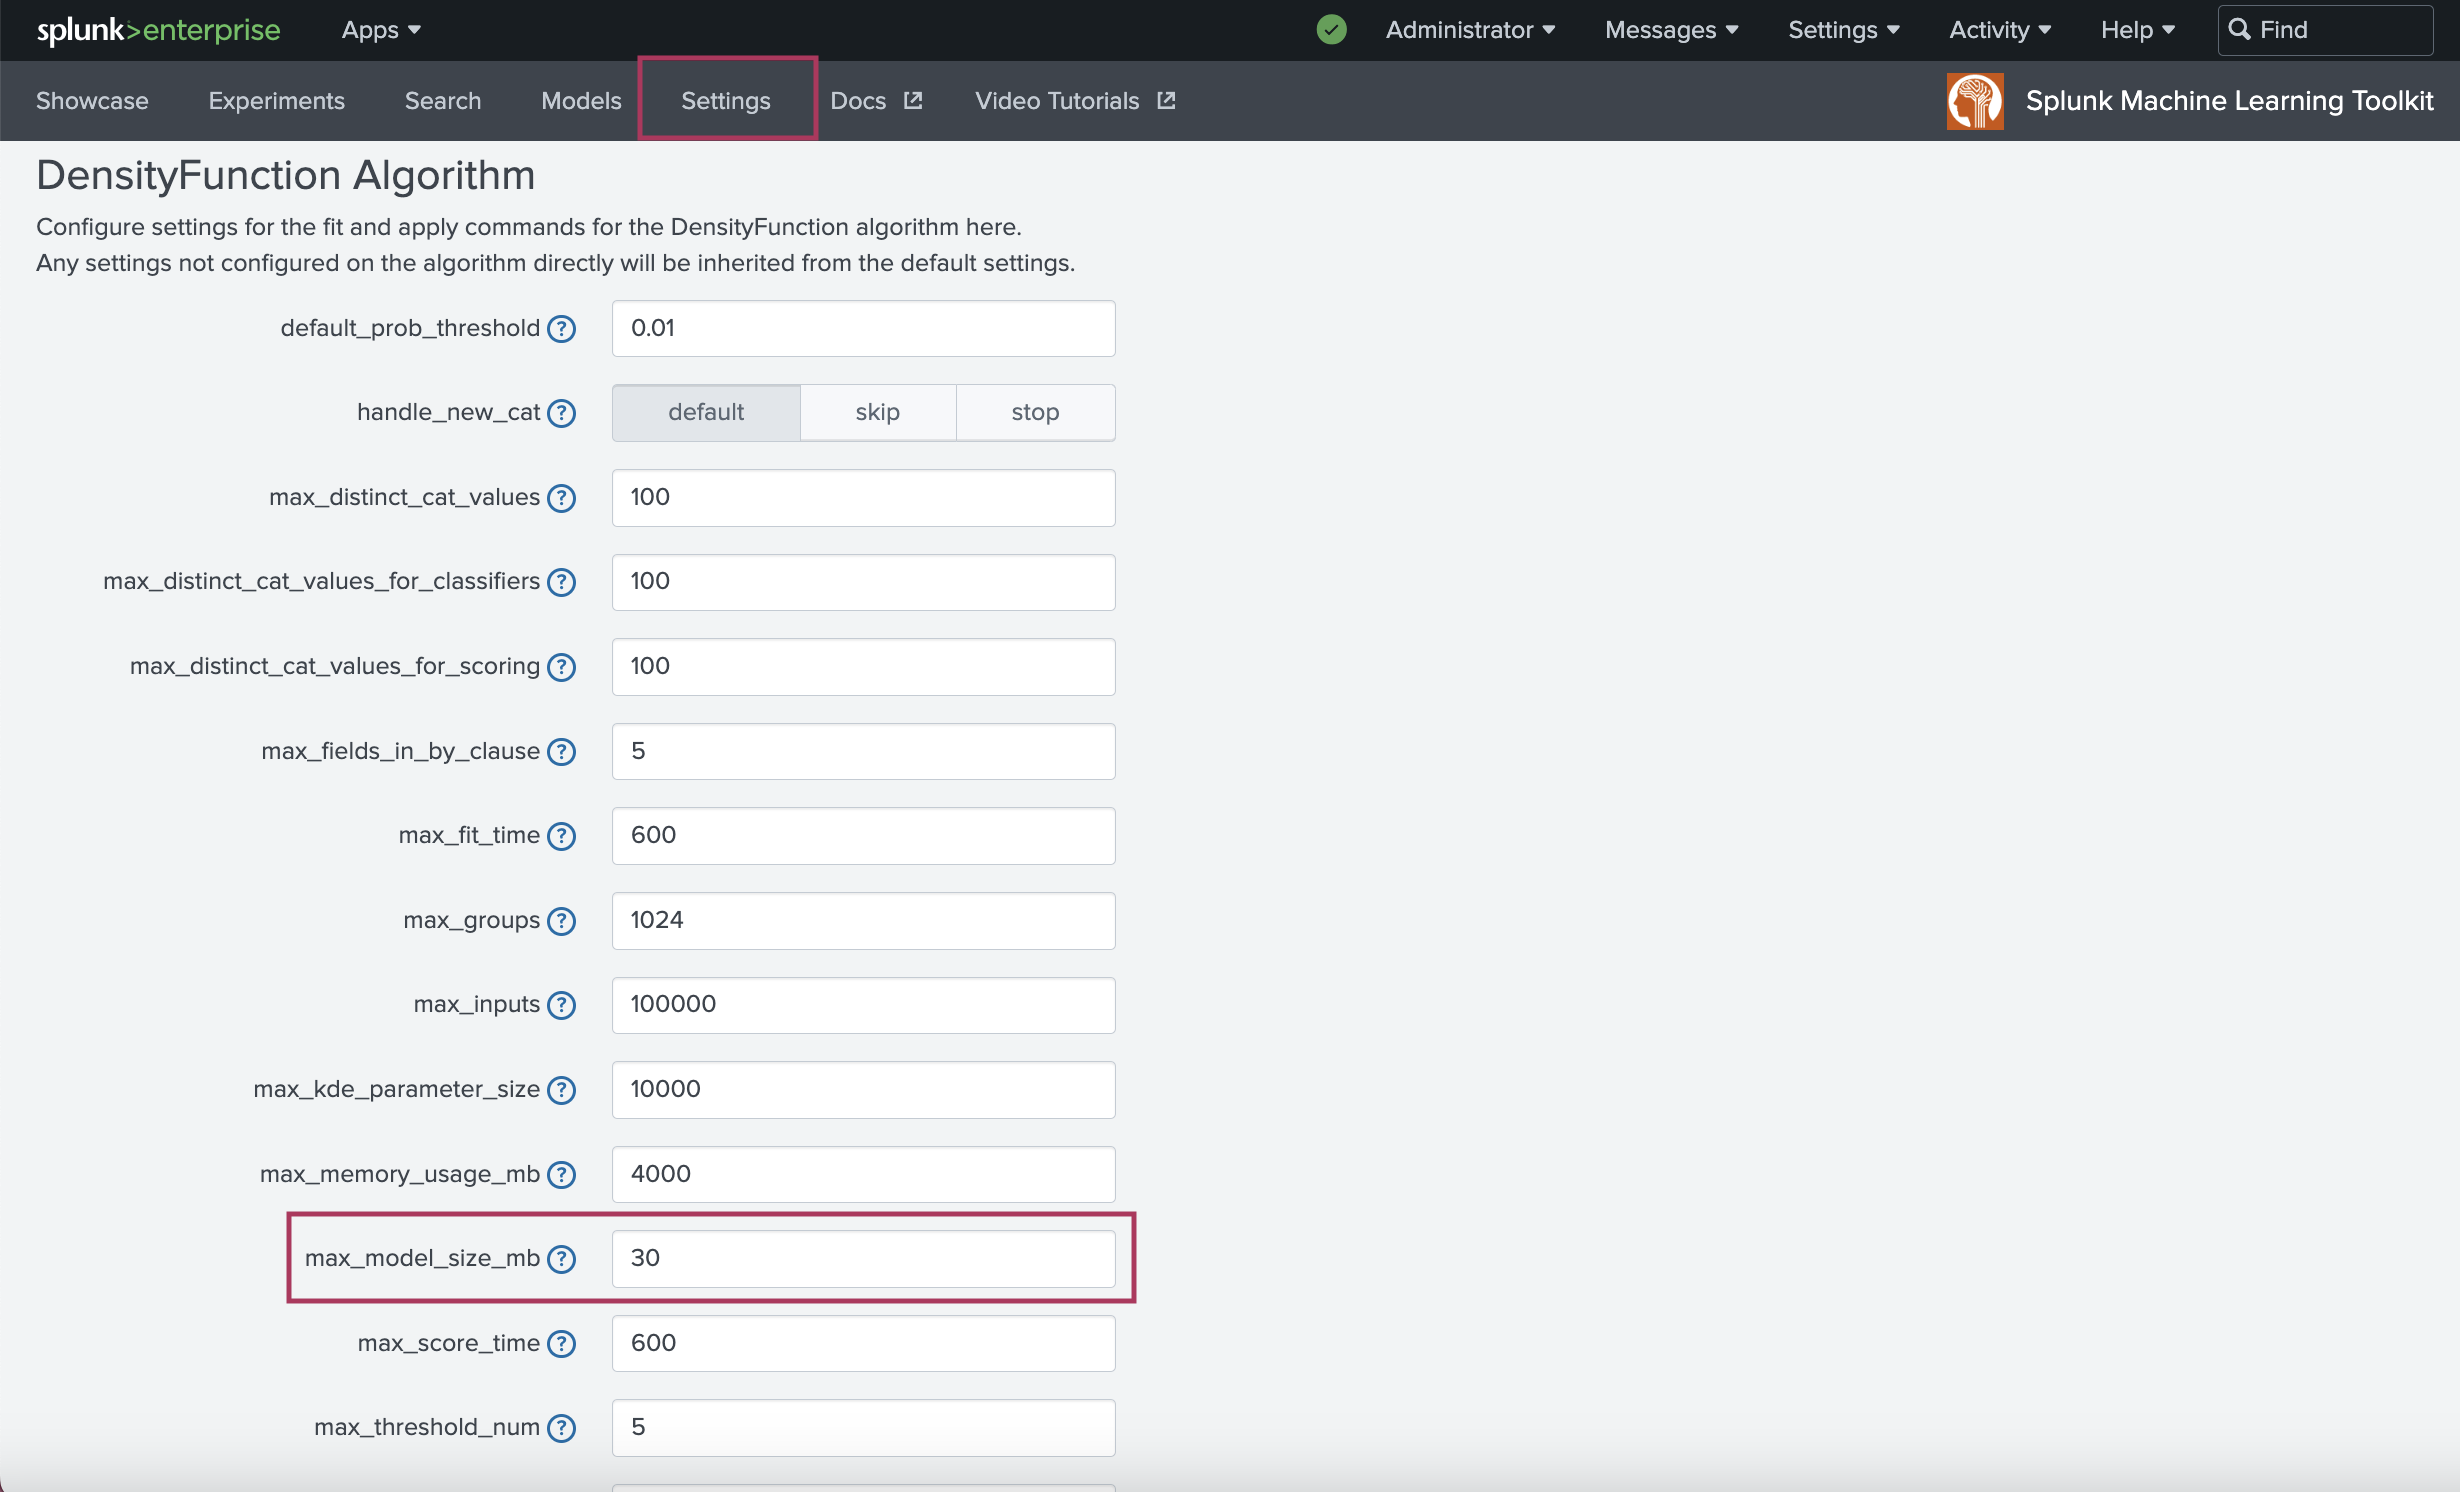
Task: Select the Settings tab in toolkit nav
Action: point(726,100)
